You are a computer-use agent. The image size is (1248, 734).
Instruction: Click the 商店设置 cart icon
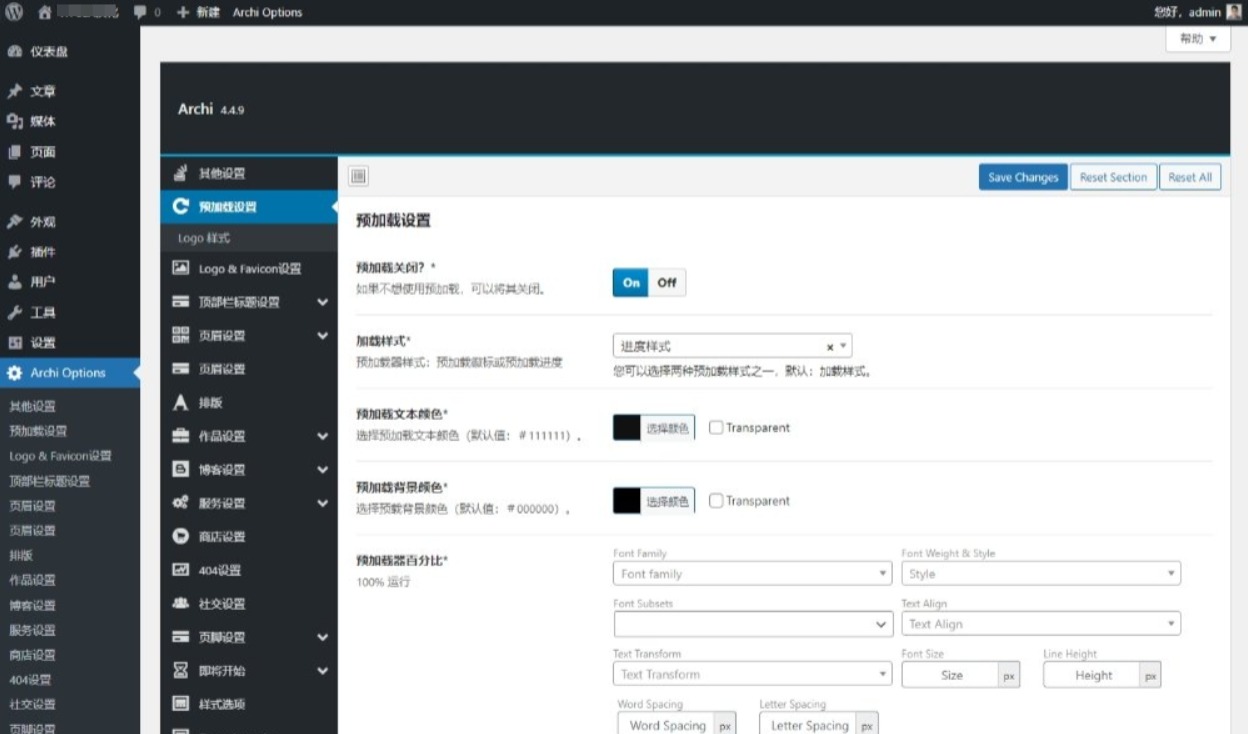coord(180,536)
